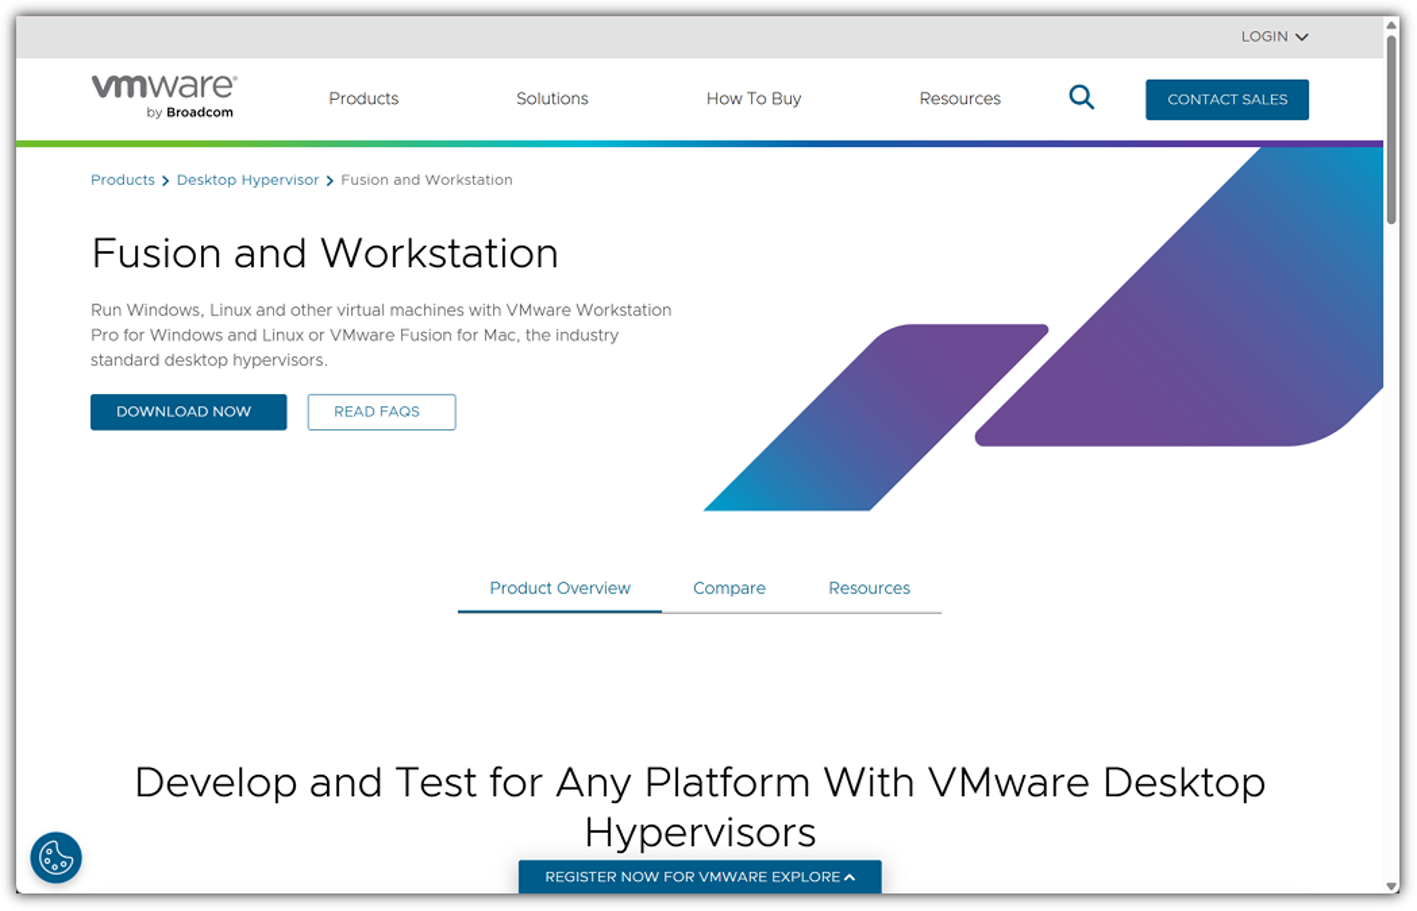1417x911 pixels.
Task: Expand the Register Now for VMware Explore banner
Action: click(700, 877)
